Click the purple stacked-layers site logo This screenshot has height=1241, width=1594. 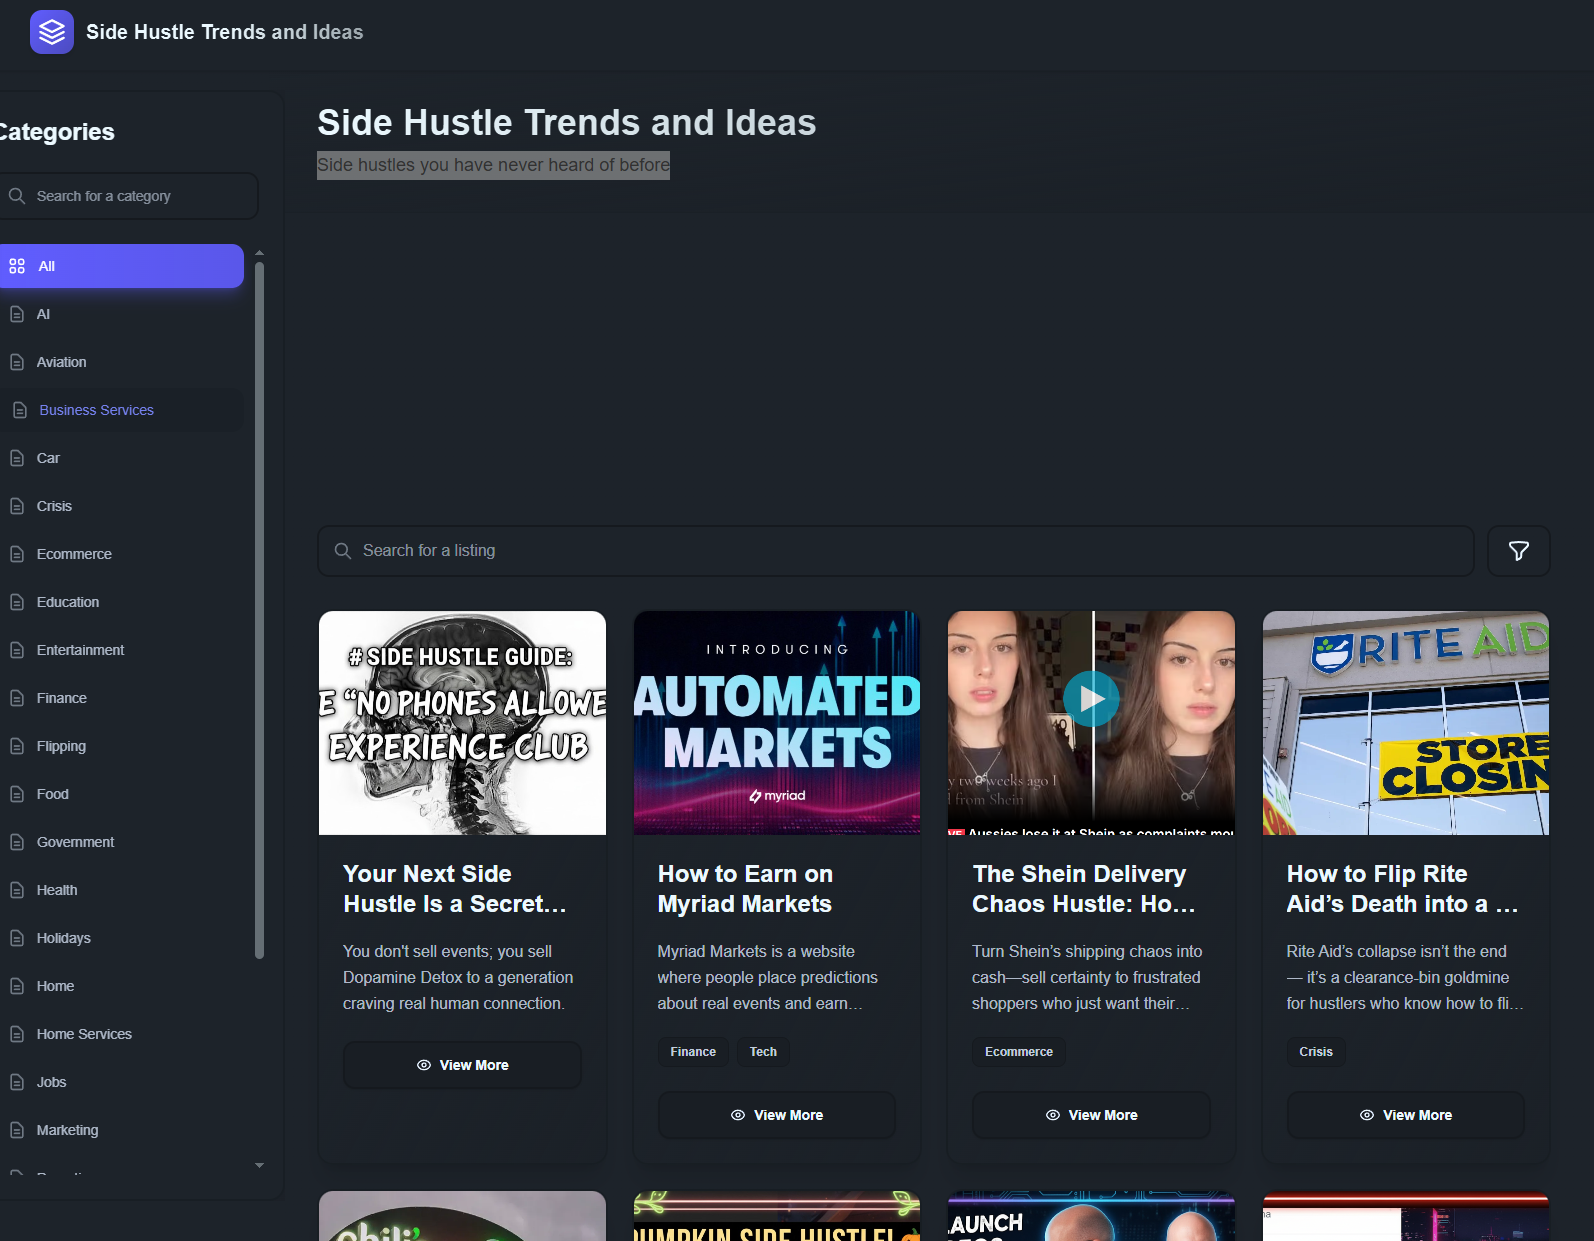point(52,32)
